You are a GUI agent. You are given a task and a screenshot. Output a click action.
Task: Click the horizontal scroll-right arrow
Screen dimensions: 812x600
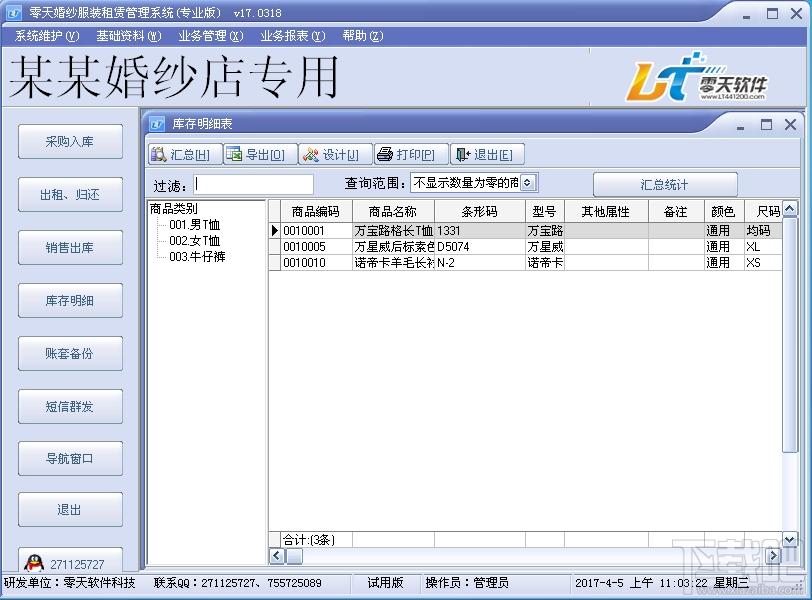point(774,555)
